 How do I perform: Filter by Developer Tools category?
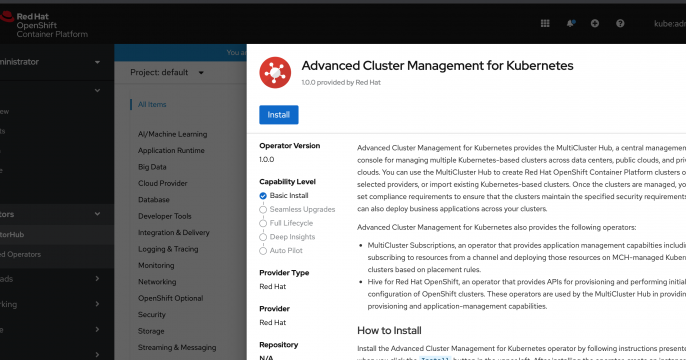click(x=164, y=216)
